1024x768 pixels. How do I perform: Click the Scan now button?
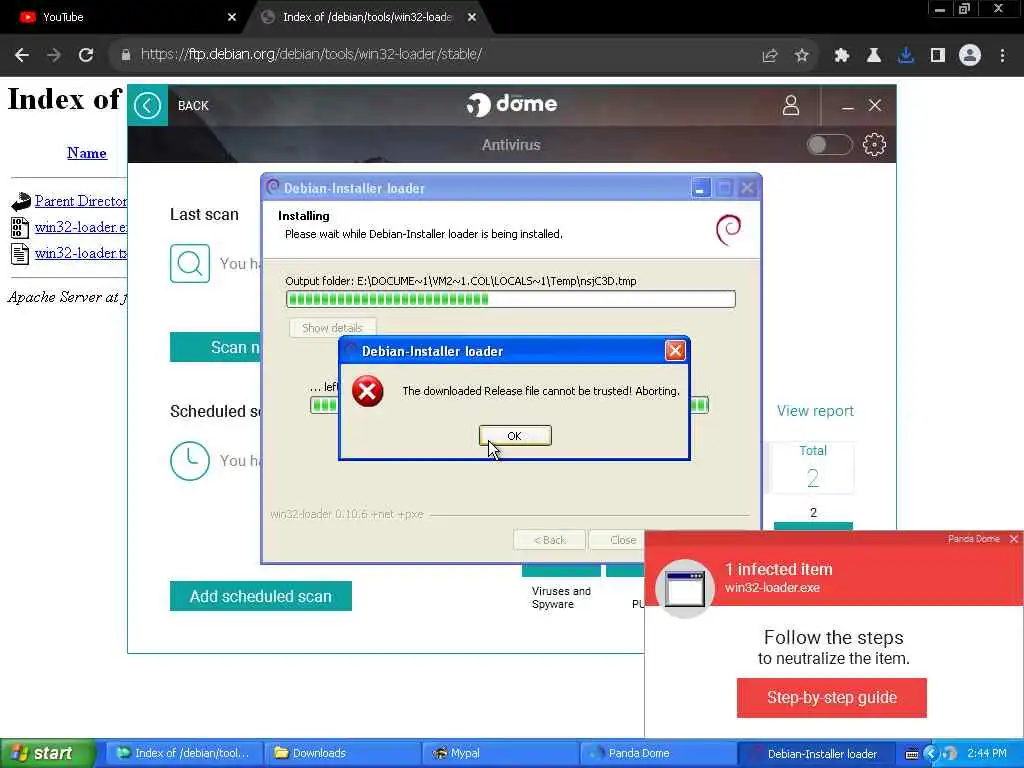pyautogui.click(x=216, y=347)
